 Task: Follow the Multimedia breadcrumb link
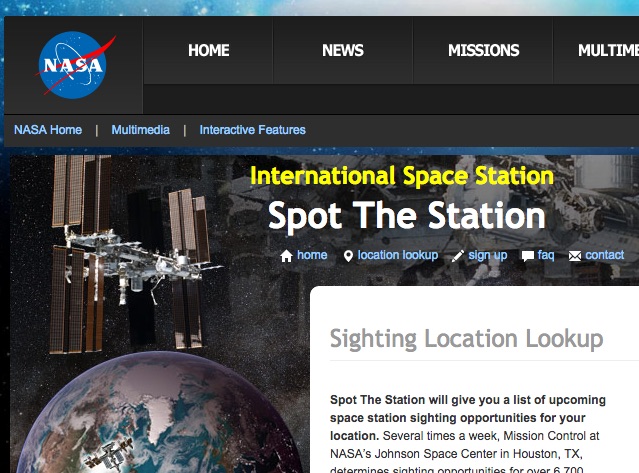point(141,130)
